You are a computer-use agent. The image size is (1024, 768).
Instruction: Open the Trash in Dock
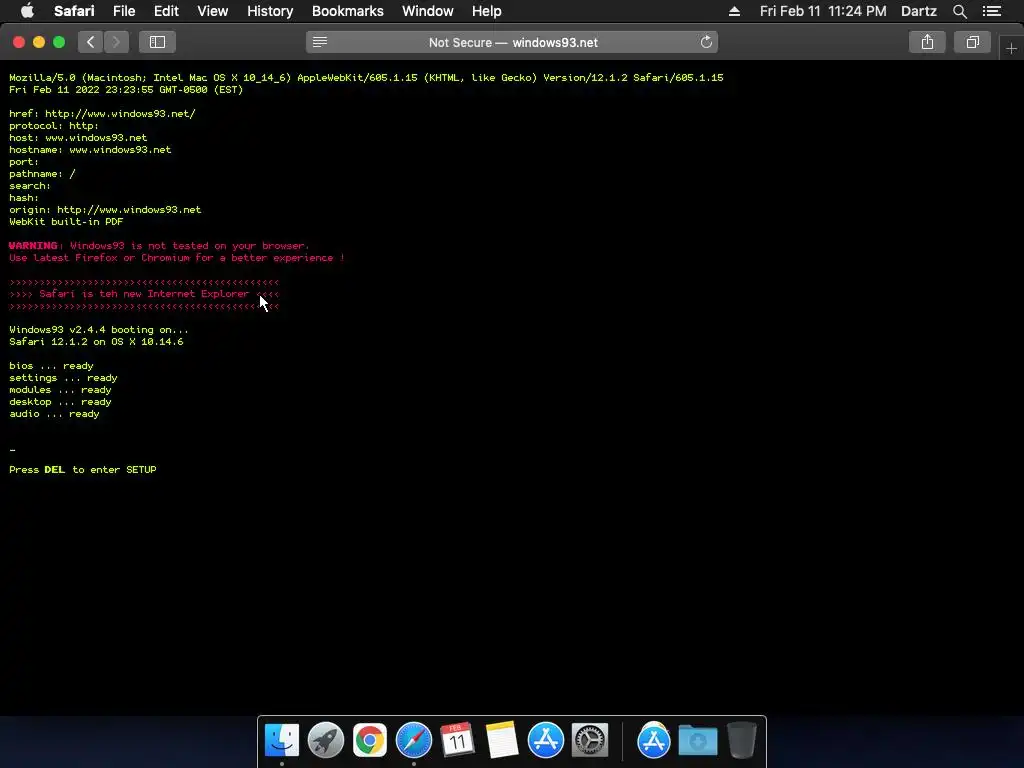742,740
